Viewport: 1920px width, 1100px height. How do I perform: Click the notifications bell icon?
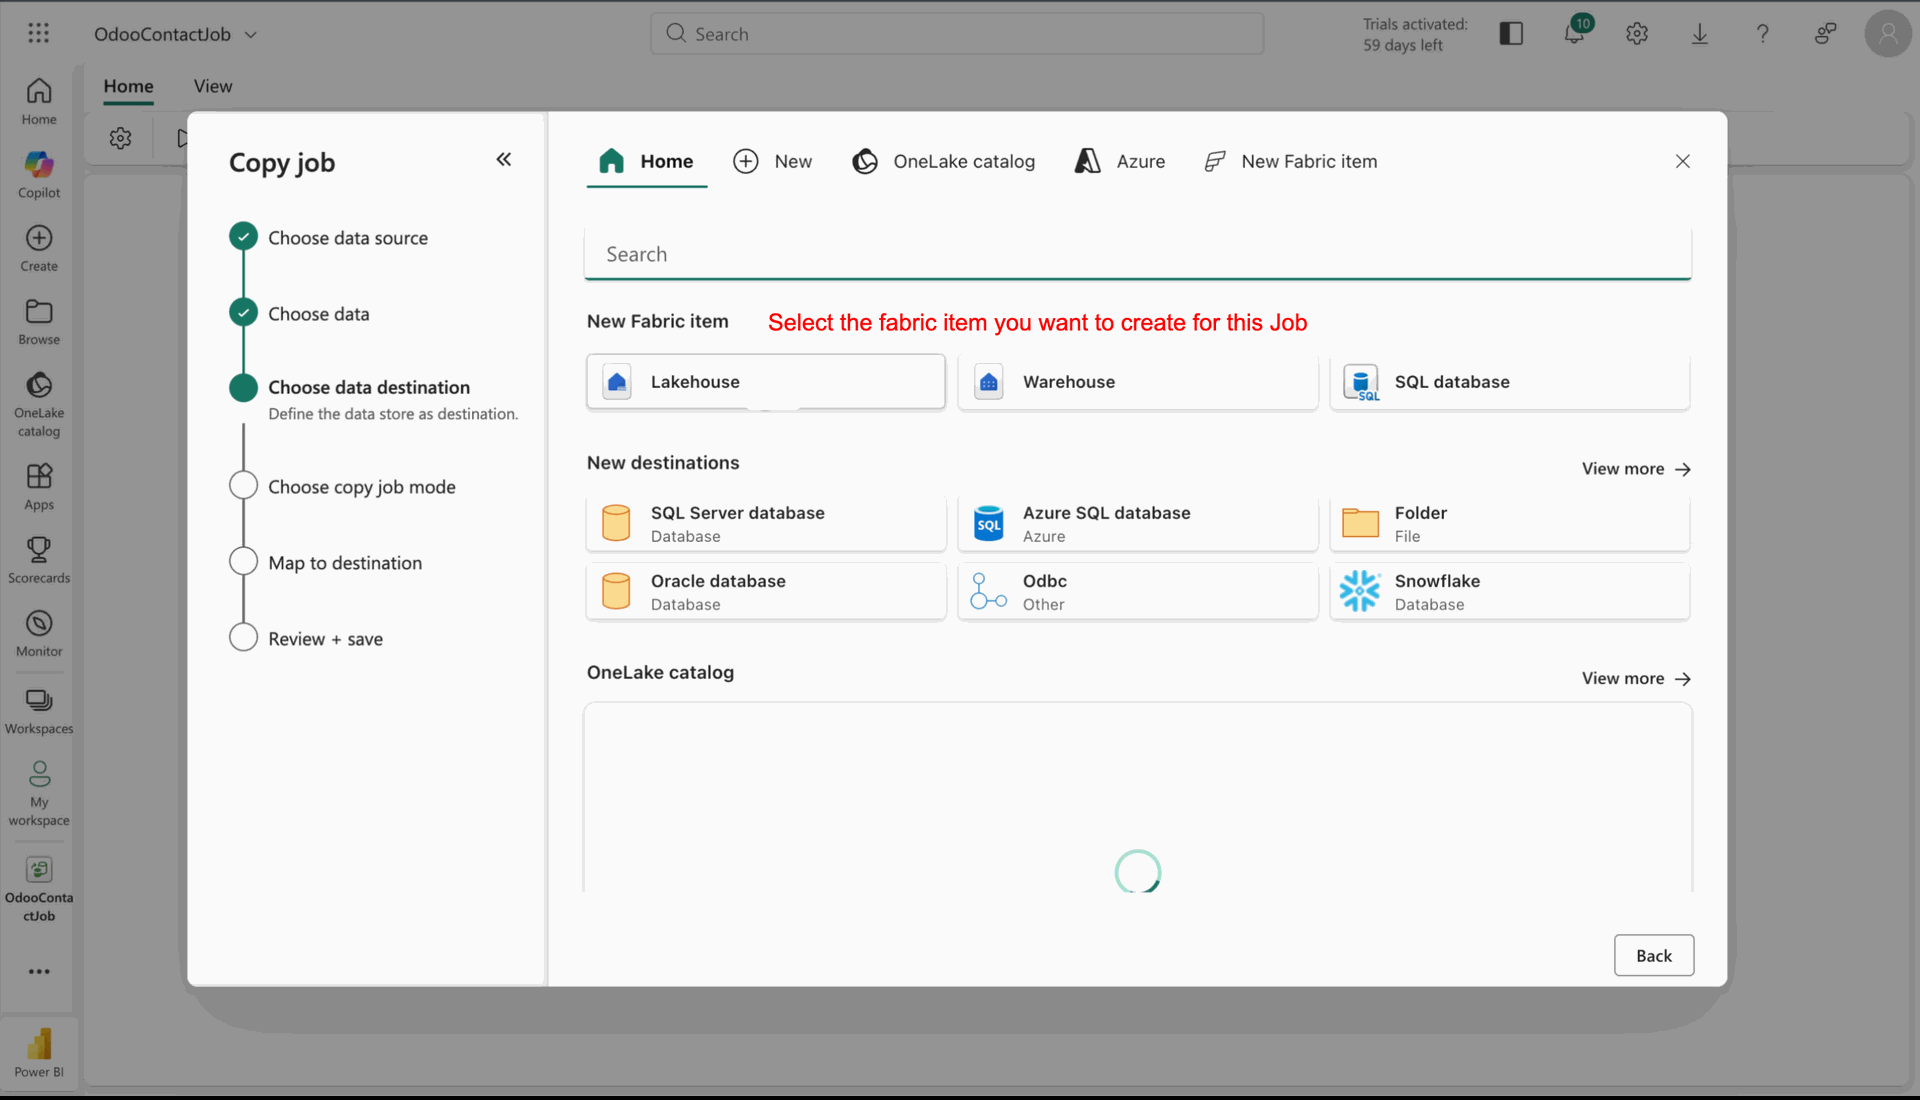tap(1574, 34)
